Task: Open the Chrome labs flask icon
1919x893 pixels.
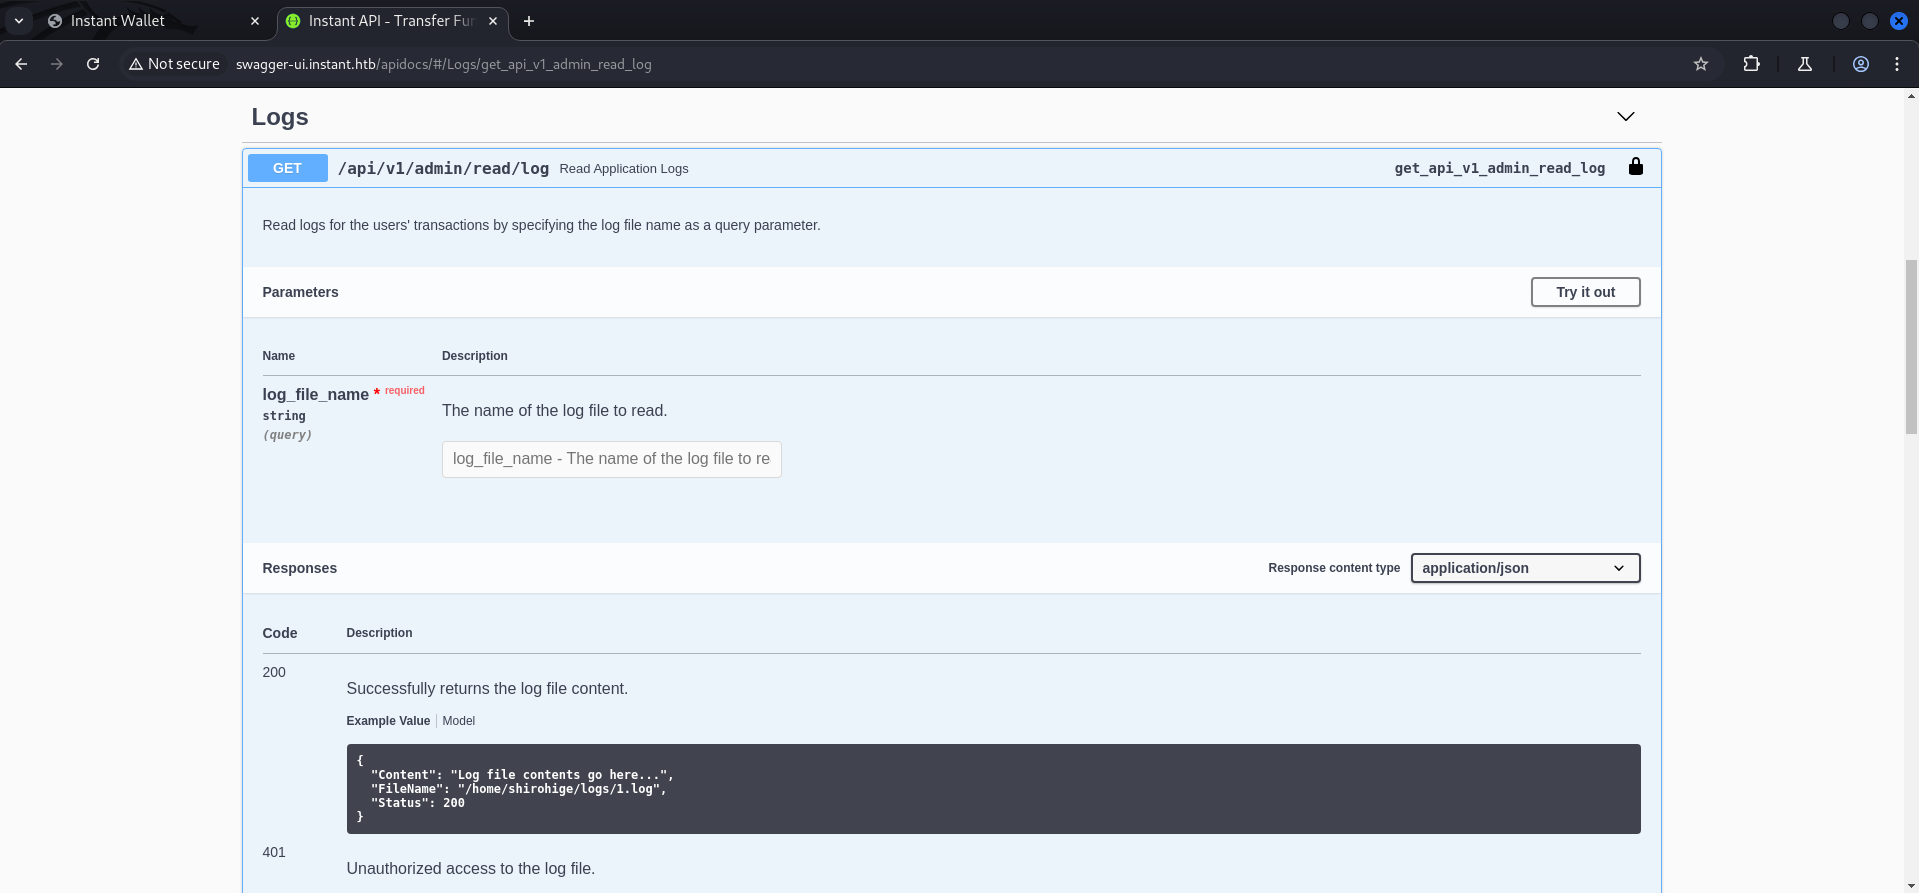Action: pyautogui.click(x=1805, y=64)
